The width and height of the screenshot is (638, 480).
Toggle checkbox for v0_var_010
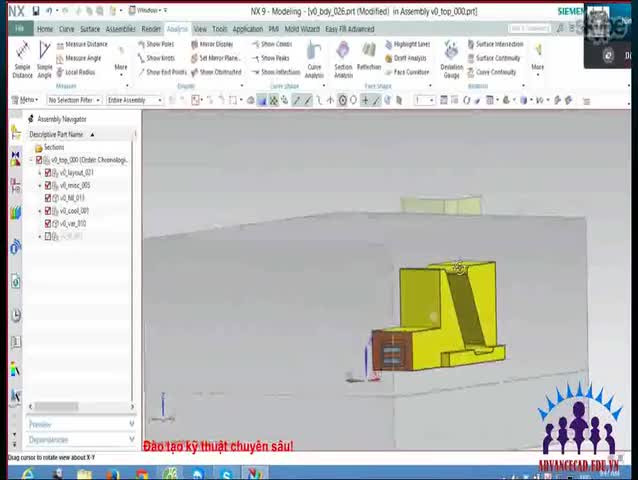[x=48, y=223]
